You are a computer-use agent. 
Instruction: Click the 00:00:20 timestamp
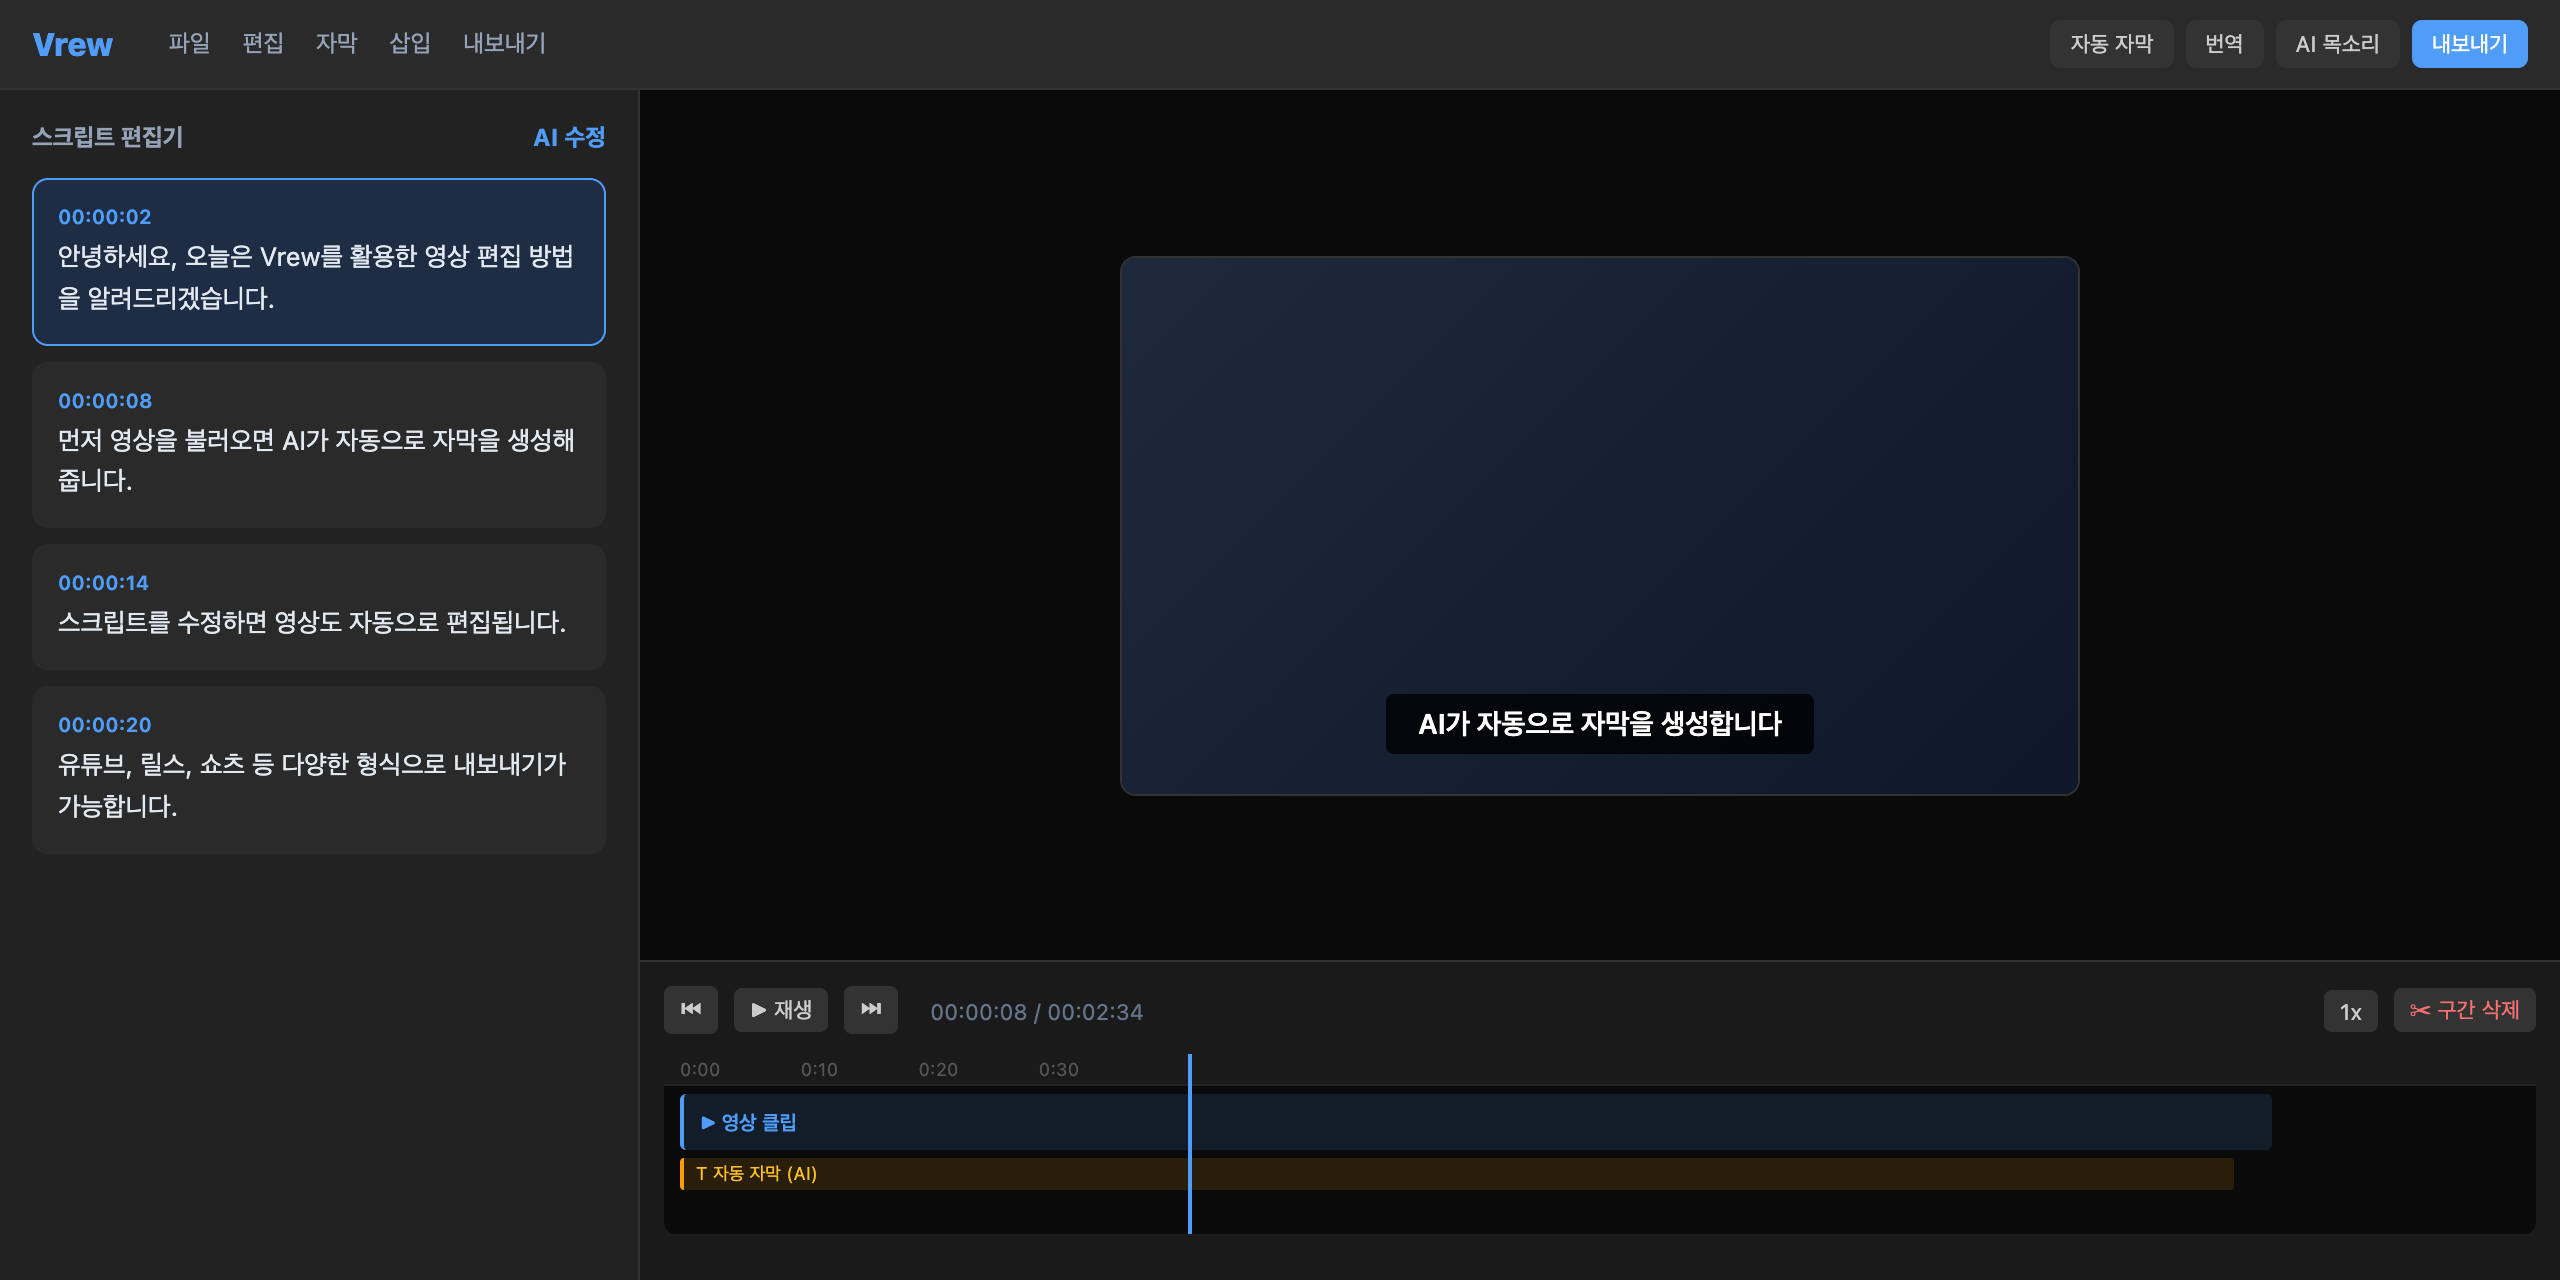click(x=105, y=725)
